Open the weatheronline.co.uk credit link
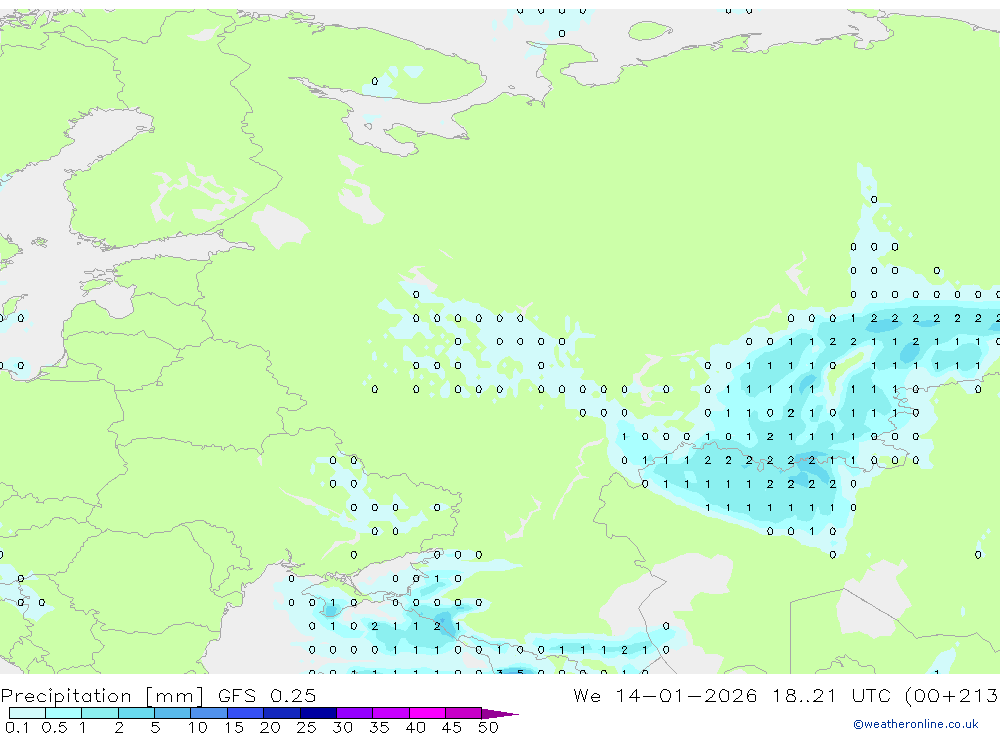Viewport: 1000px width, 733px height. click(x=915, y=724)
